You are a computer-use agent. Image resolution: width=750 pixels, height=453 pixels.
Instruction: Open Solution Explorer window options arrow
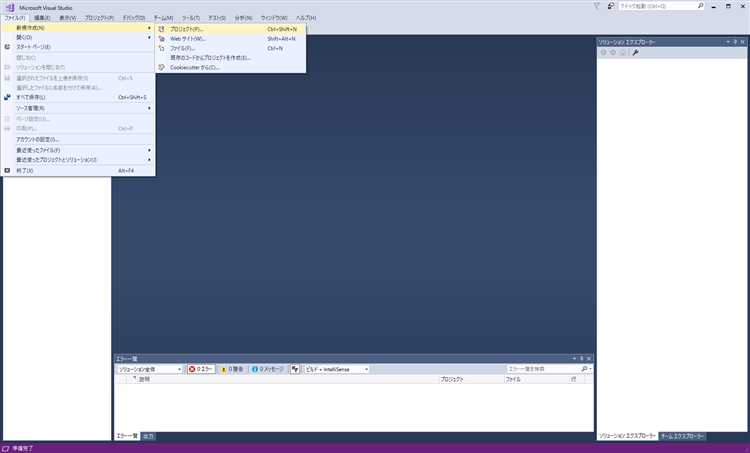[728, 42]
